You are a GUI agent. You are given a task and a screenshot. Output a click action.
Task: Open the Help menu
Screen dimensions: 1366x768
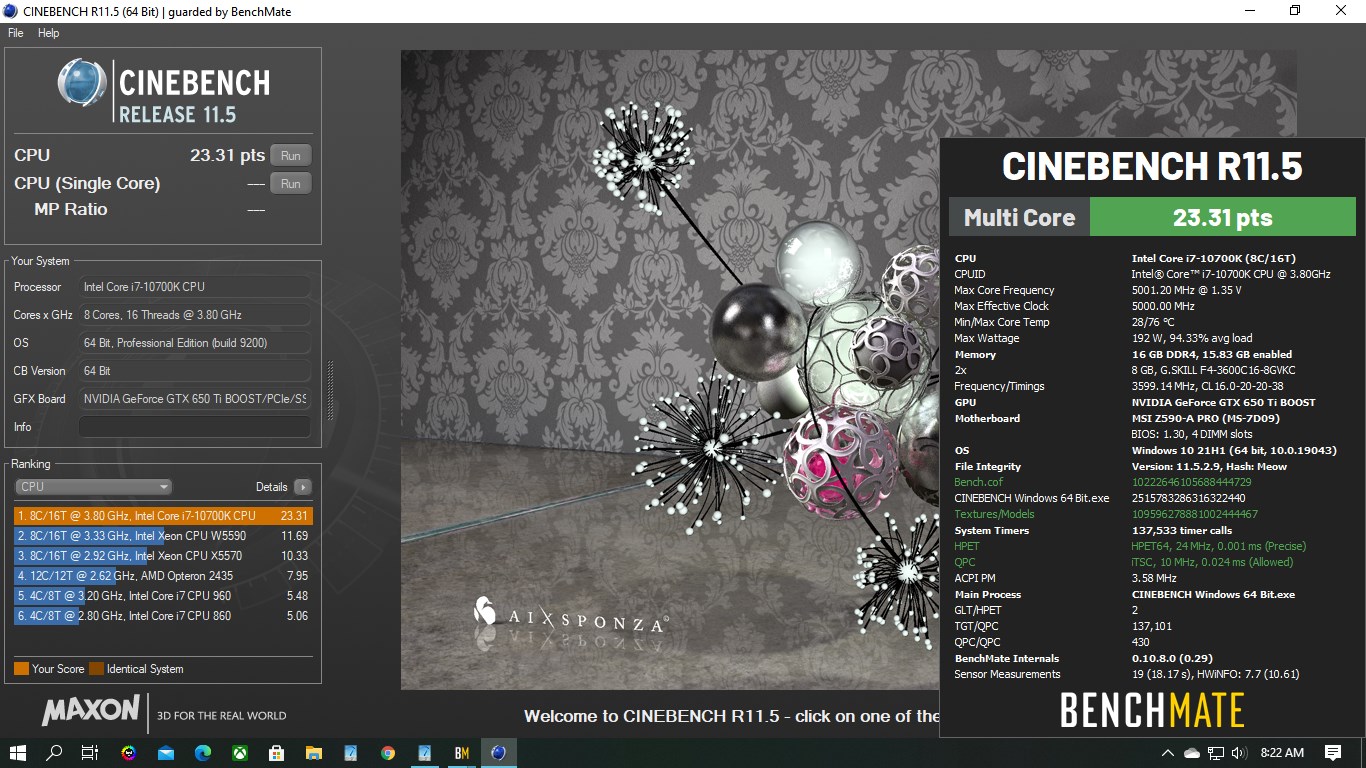tap(48, 33)
